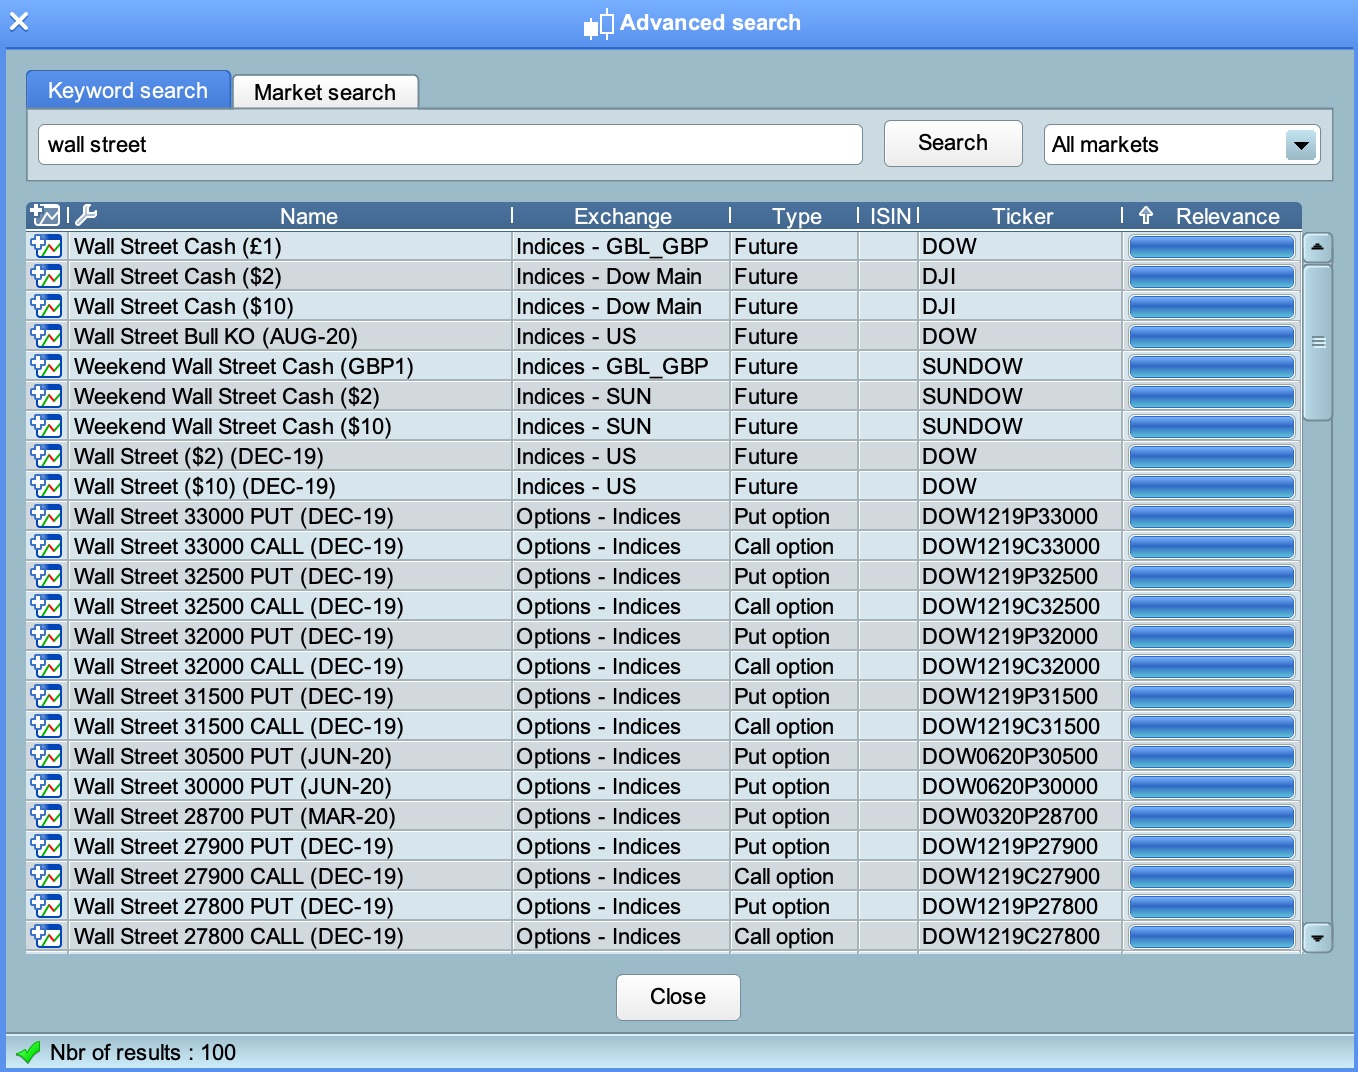Click the wrench settings icon in table header
1358x1072 pixels.
click(86, 215)
